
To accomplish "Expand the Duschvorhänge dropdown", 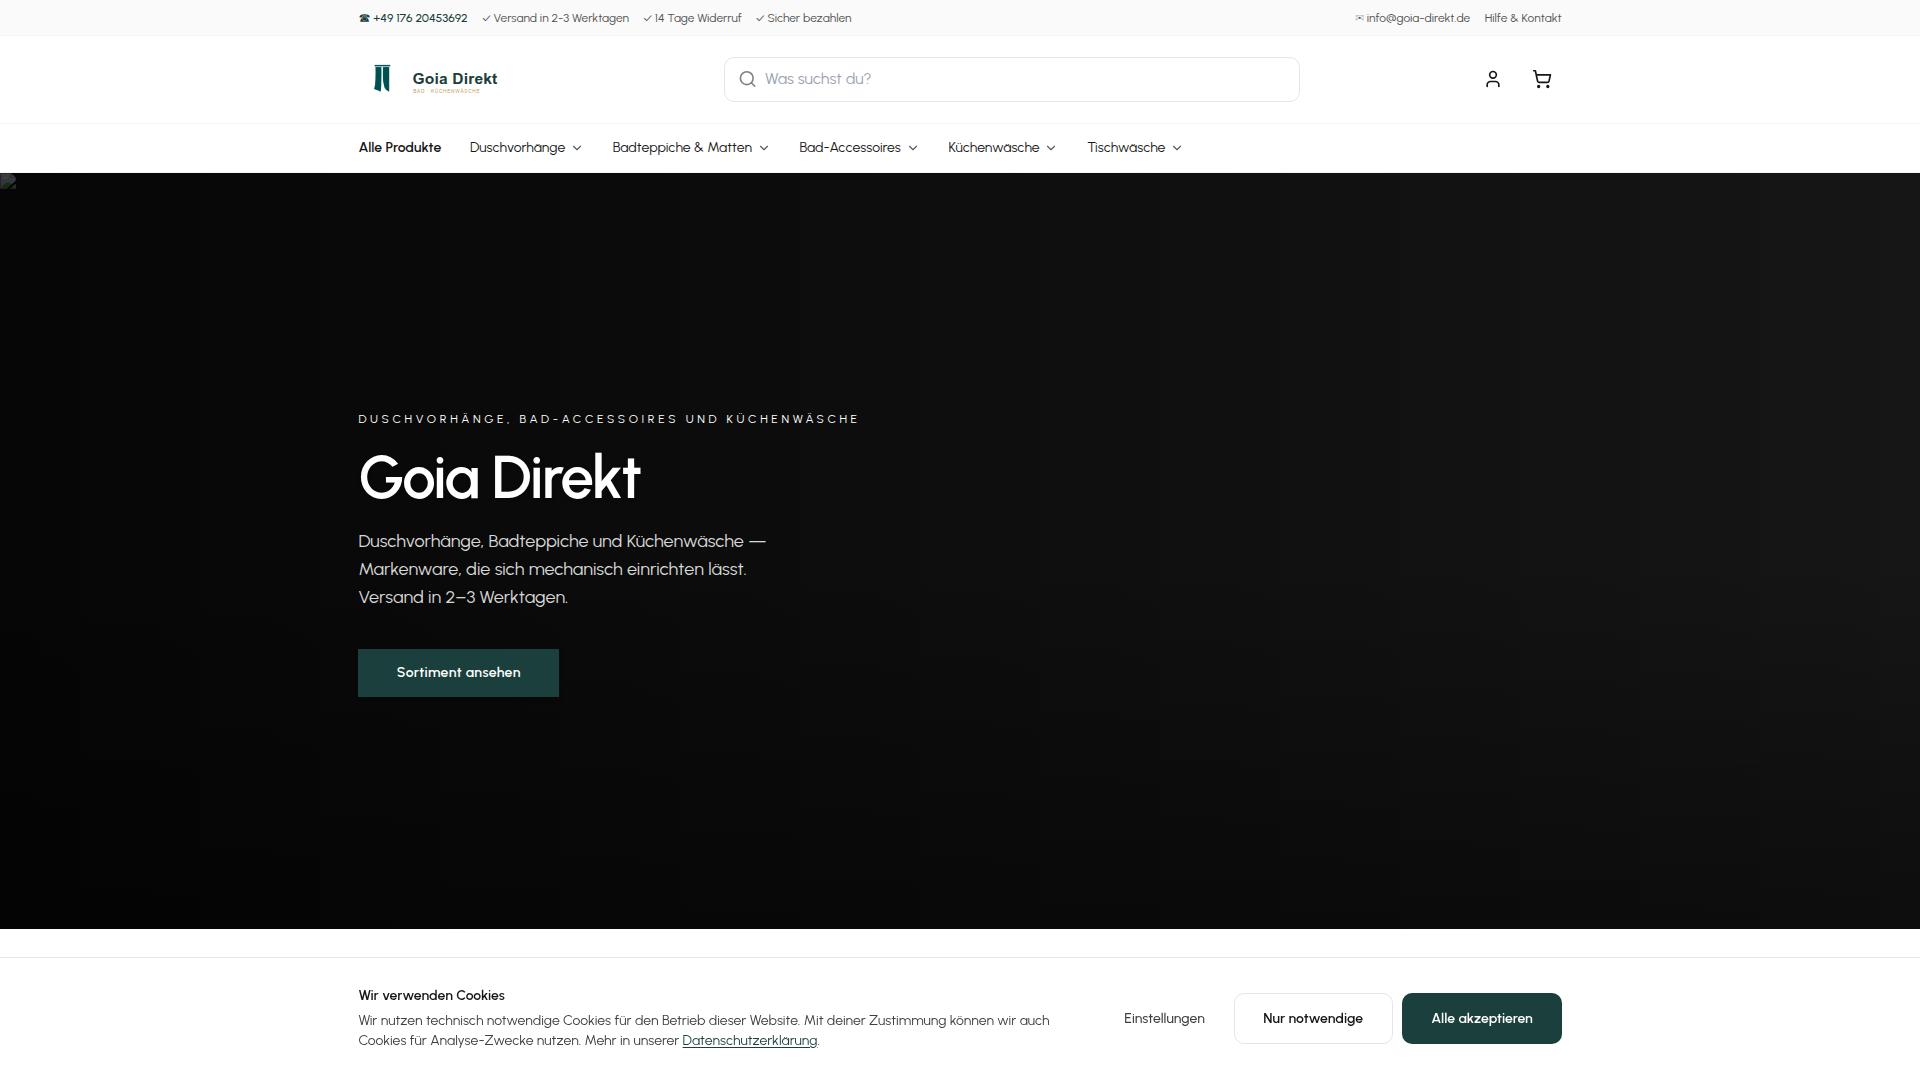I will click(x=526, y=148).
